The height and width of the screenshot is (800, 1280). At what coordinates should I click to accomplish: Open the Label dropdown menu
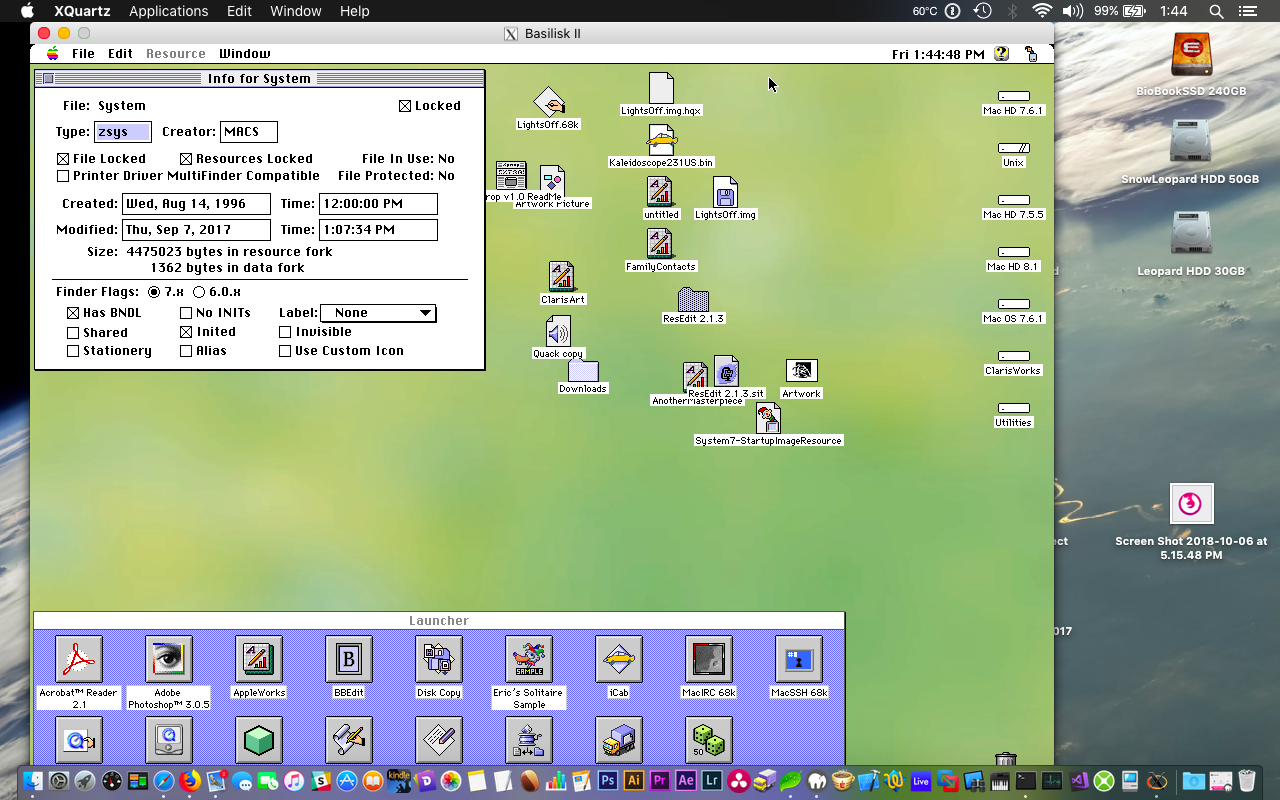tap(378, 313)
